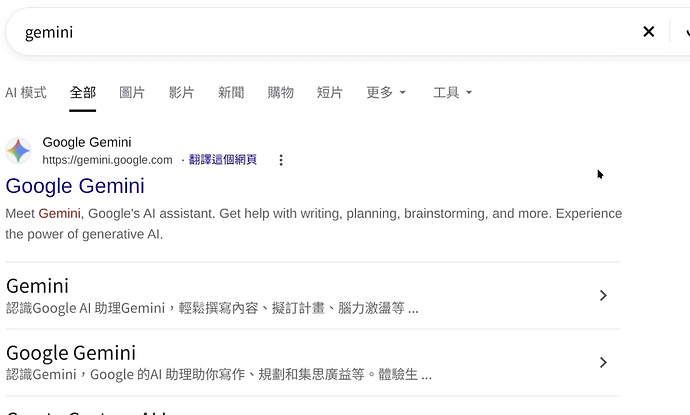Click the description starting 認識Gemini，Google 的AI

[219, 375]
